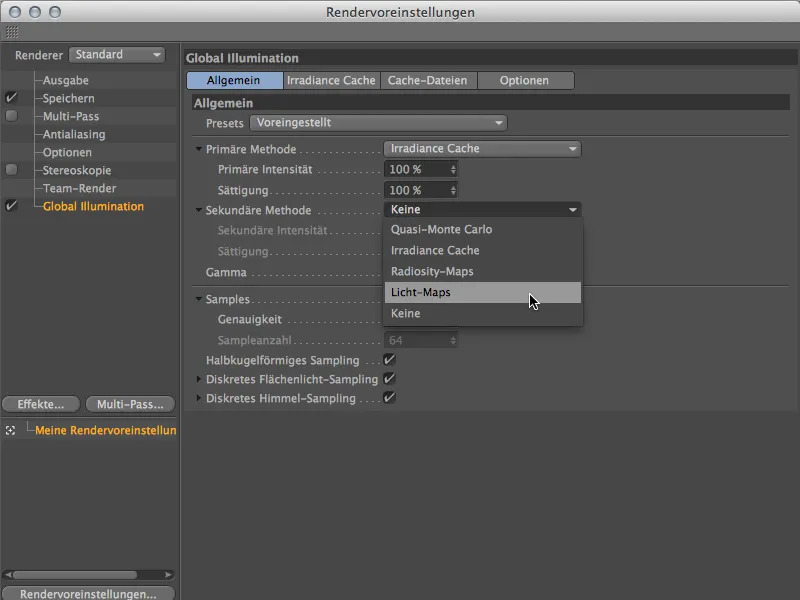
Task: Choose Quasi-Monte Carlo from the list
Action: 483,230
